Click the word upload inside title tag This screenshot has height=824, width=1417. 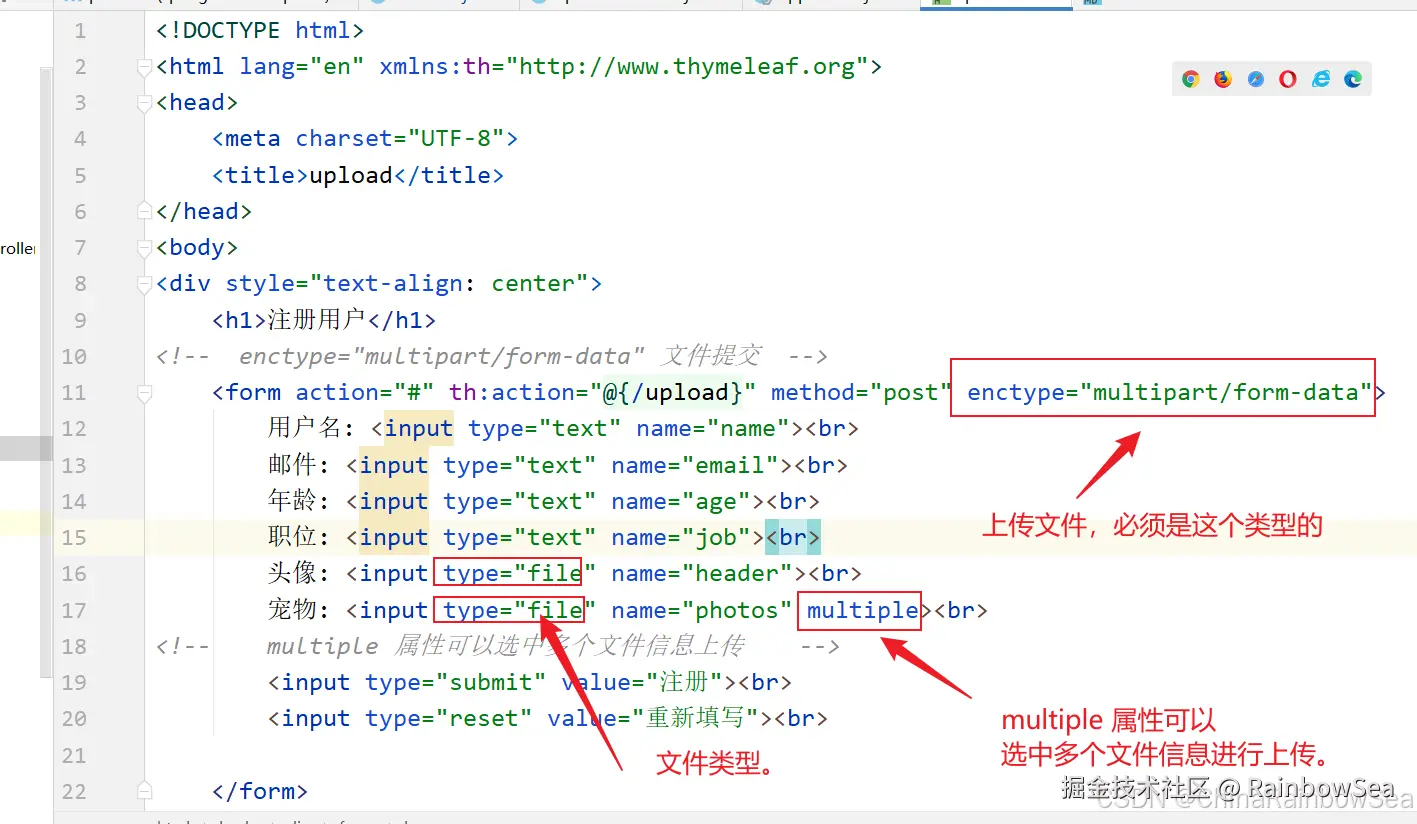click(x=351, y=175)
